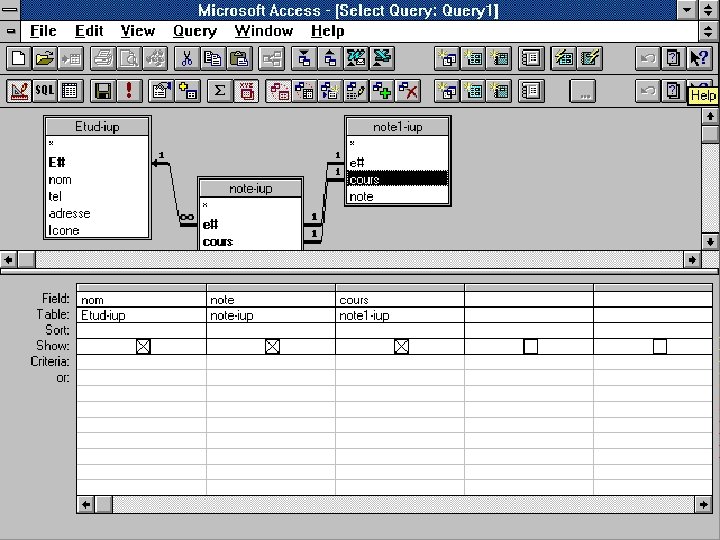The width and height of the screenshot is (720, 540).
Task: Click the AutoForm lightning icon
Action: pyautogui.click(x=563, y=58)
